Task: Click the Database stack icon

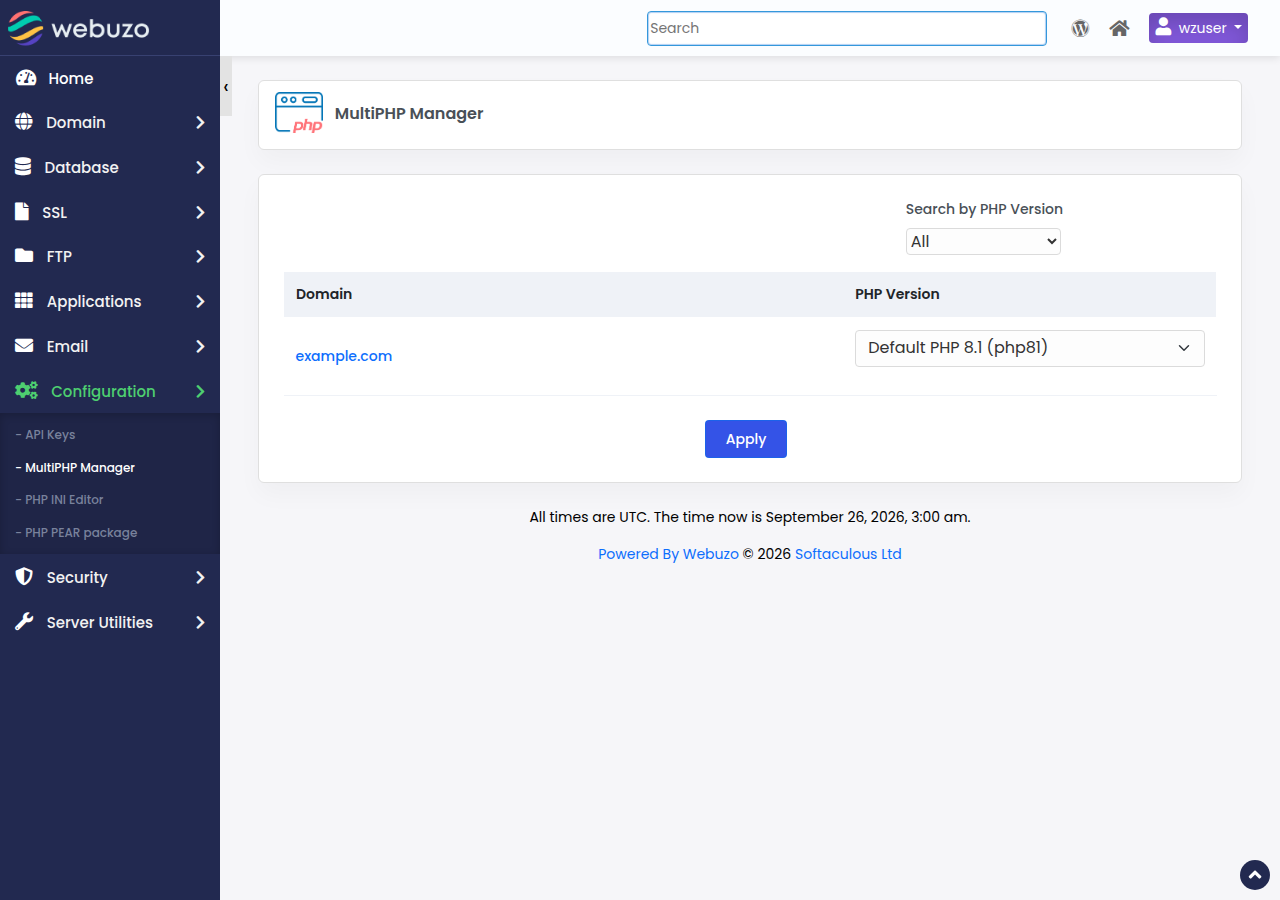Action: [x=23, y=167]
